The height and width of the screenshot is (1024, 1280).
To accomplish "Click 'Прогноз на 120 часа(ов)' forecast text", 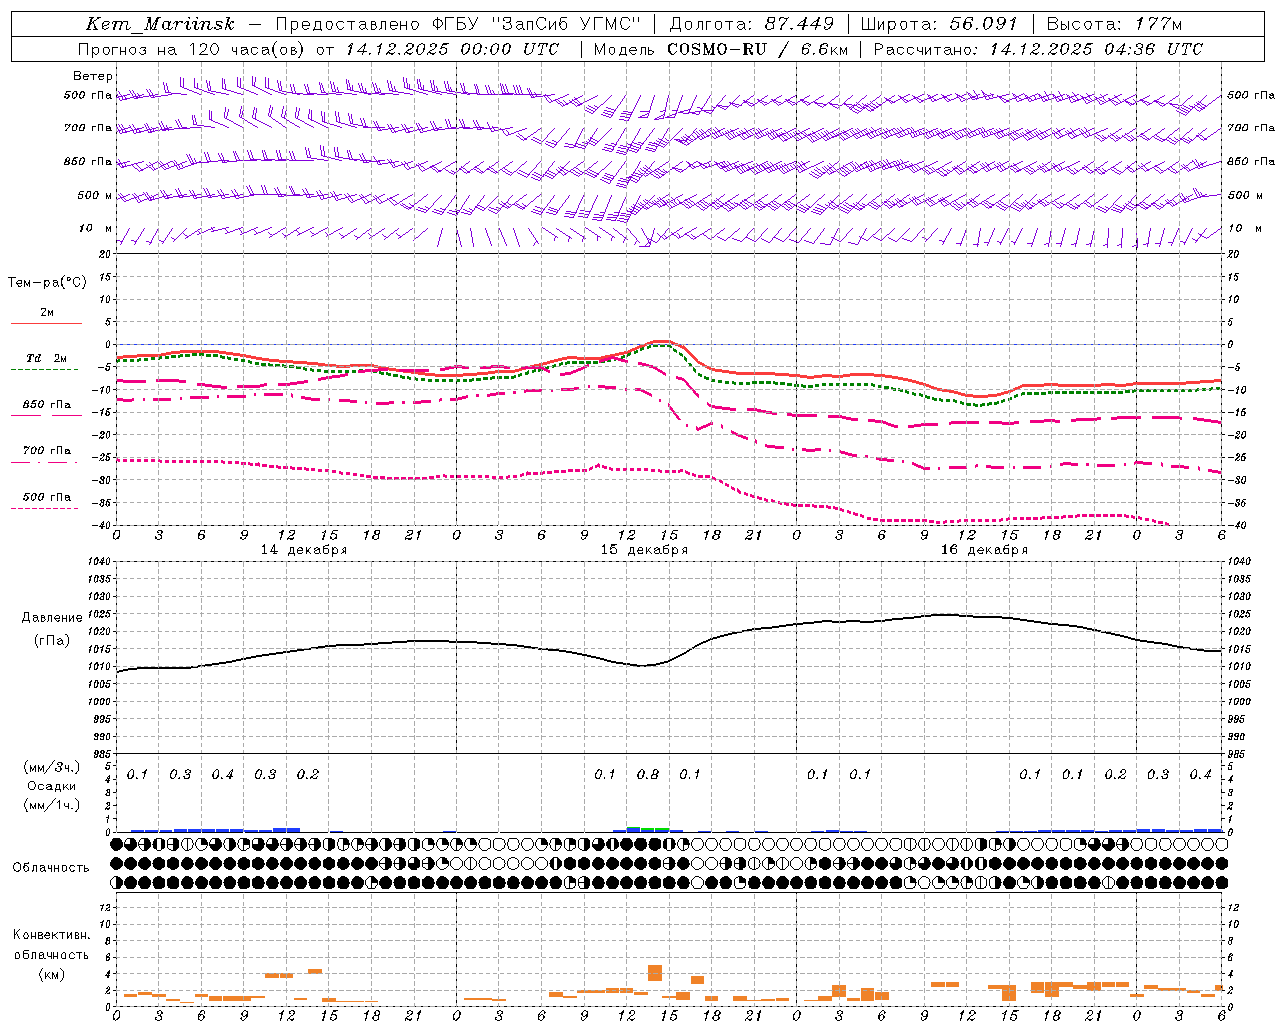I will [193, 49].
